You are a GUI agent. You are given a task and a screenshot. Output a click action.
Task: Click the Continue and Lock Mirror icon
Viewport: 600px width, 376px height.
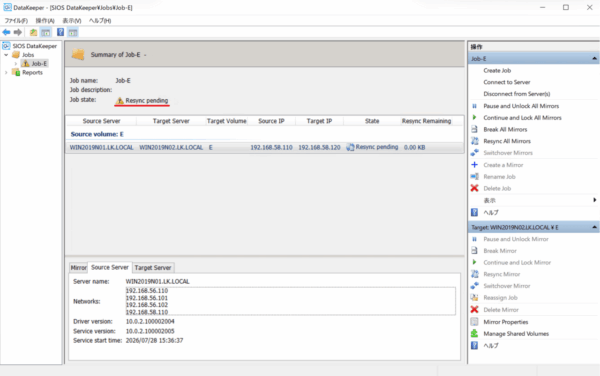474,262
